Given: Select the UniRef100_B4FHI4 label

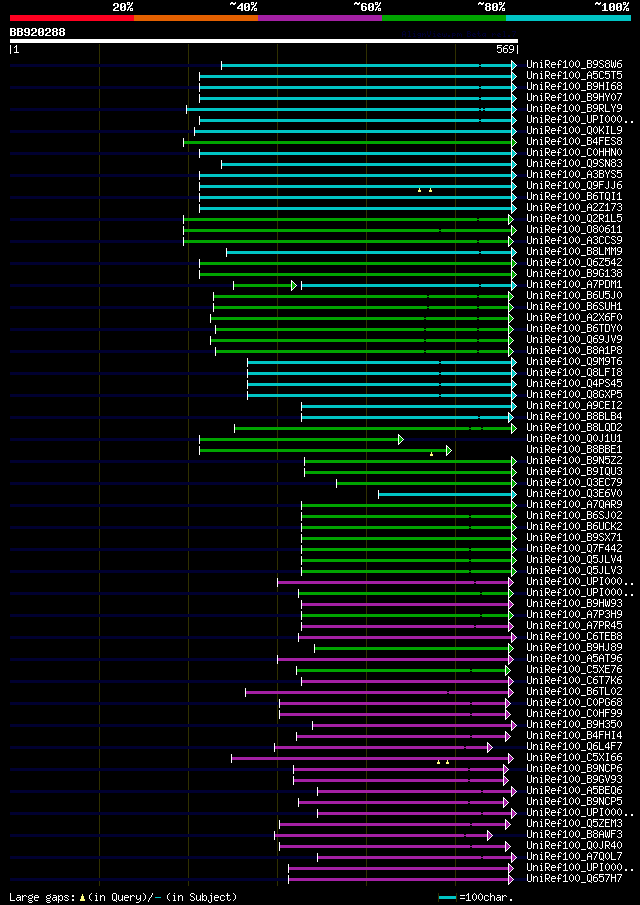Looking at the screenshot, I should tap(574, 735).
